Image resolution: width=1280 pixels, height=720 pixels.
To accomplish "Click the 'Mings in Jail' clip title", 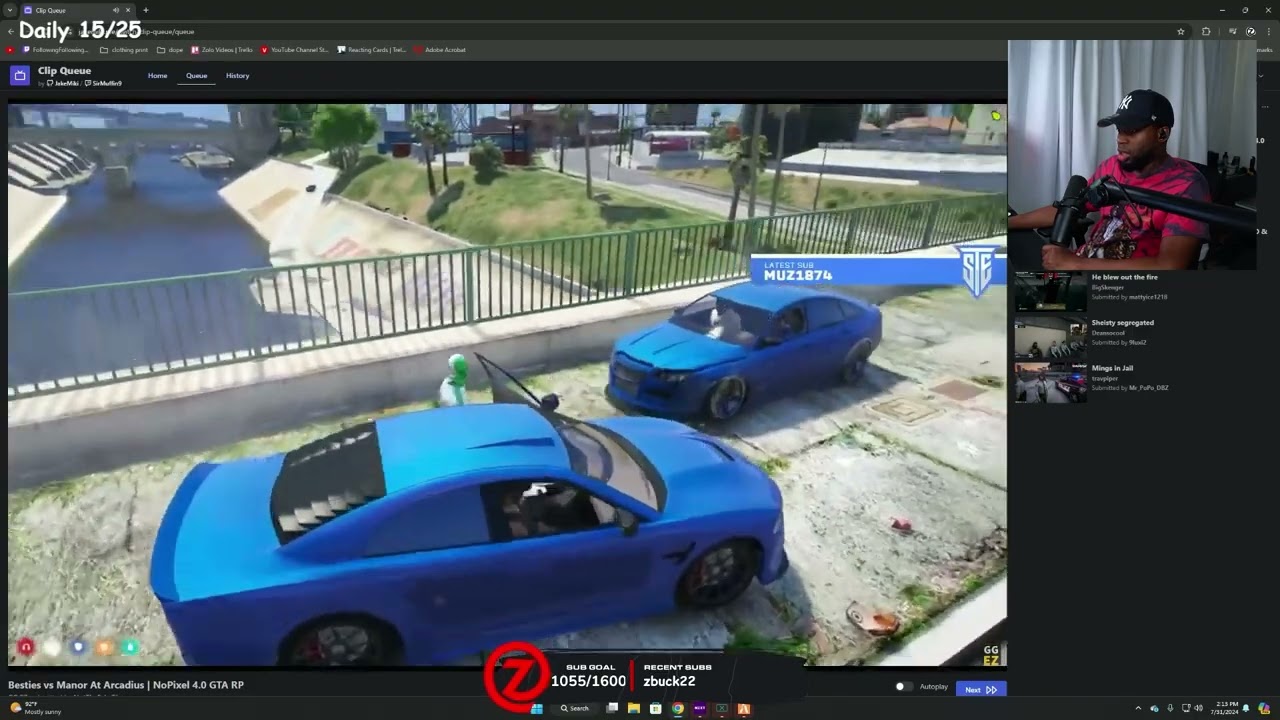I will [x=1112, y=368].
